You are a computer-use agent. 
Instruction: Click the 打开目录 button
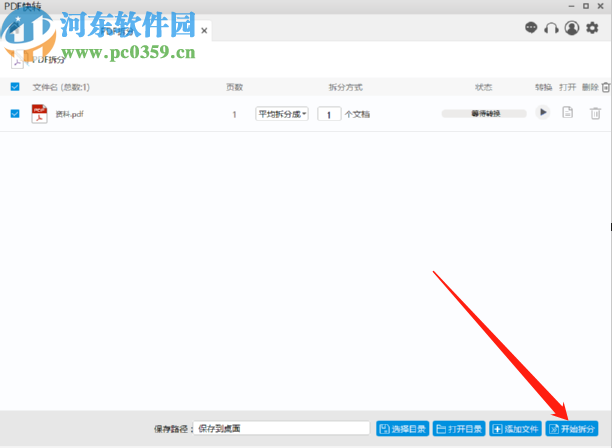click(x=459, y=429)
